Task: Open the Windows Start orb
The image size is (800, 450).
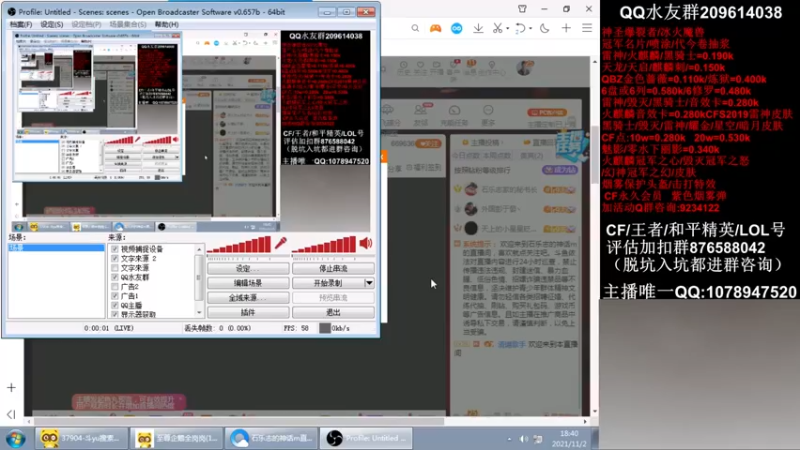Action: point(16,438)
